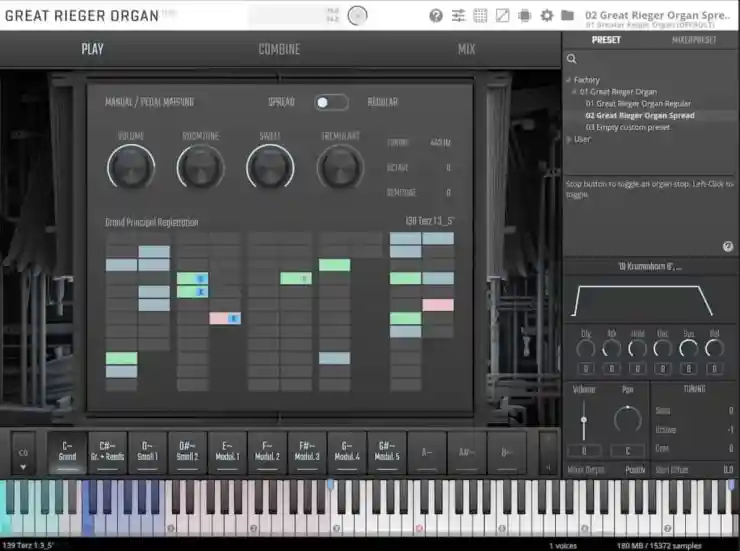Open settings gear icon
This screenshot has height=551, width=740.
547,16
